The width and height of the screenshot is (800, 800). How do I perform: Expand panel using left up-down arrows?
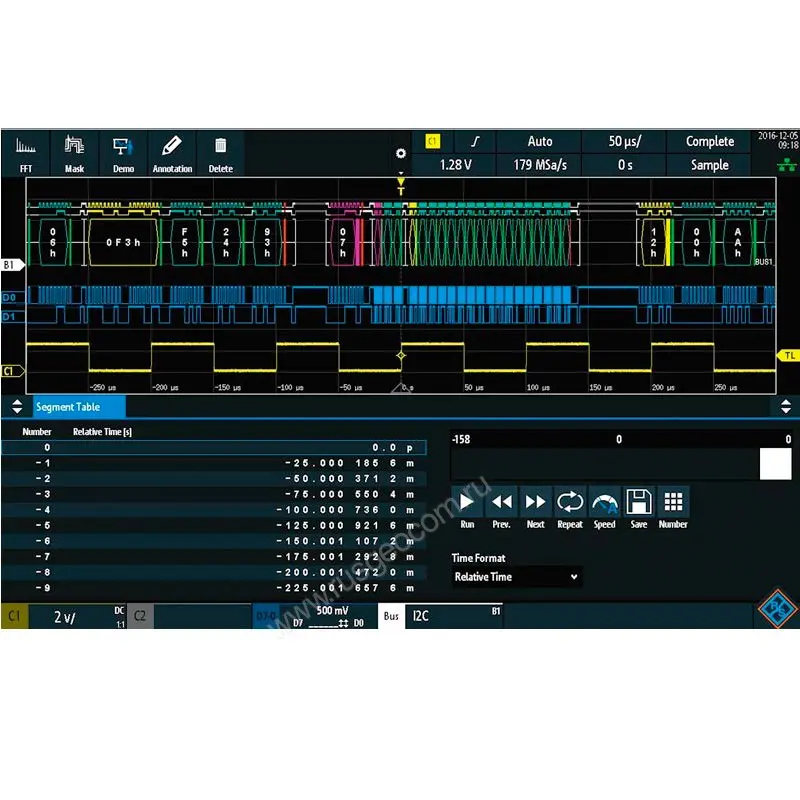click(15, 407)
